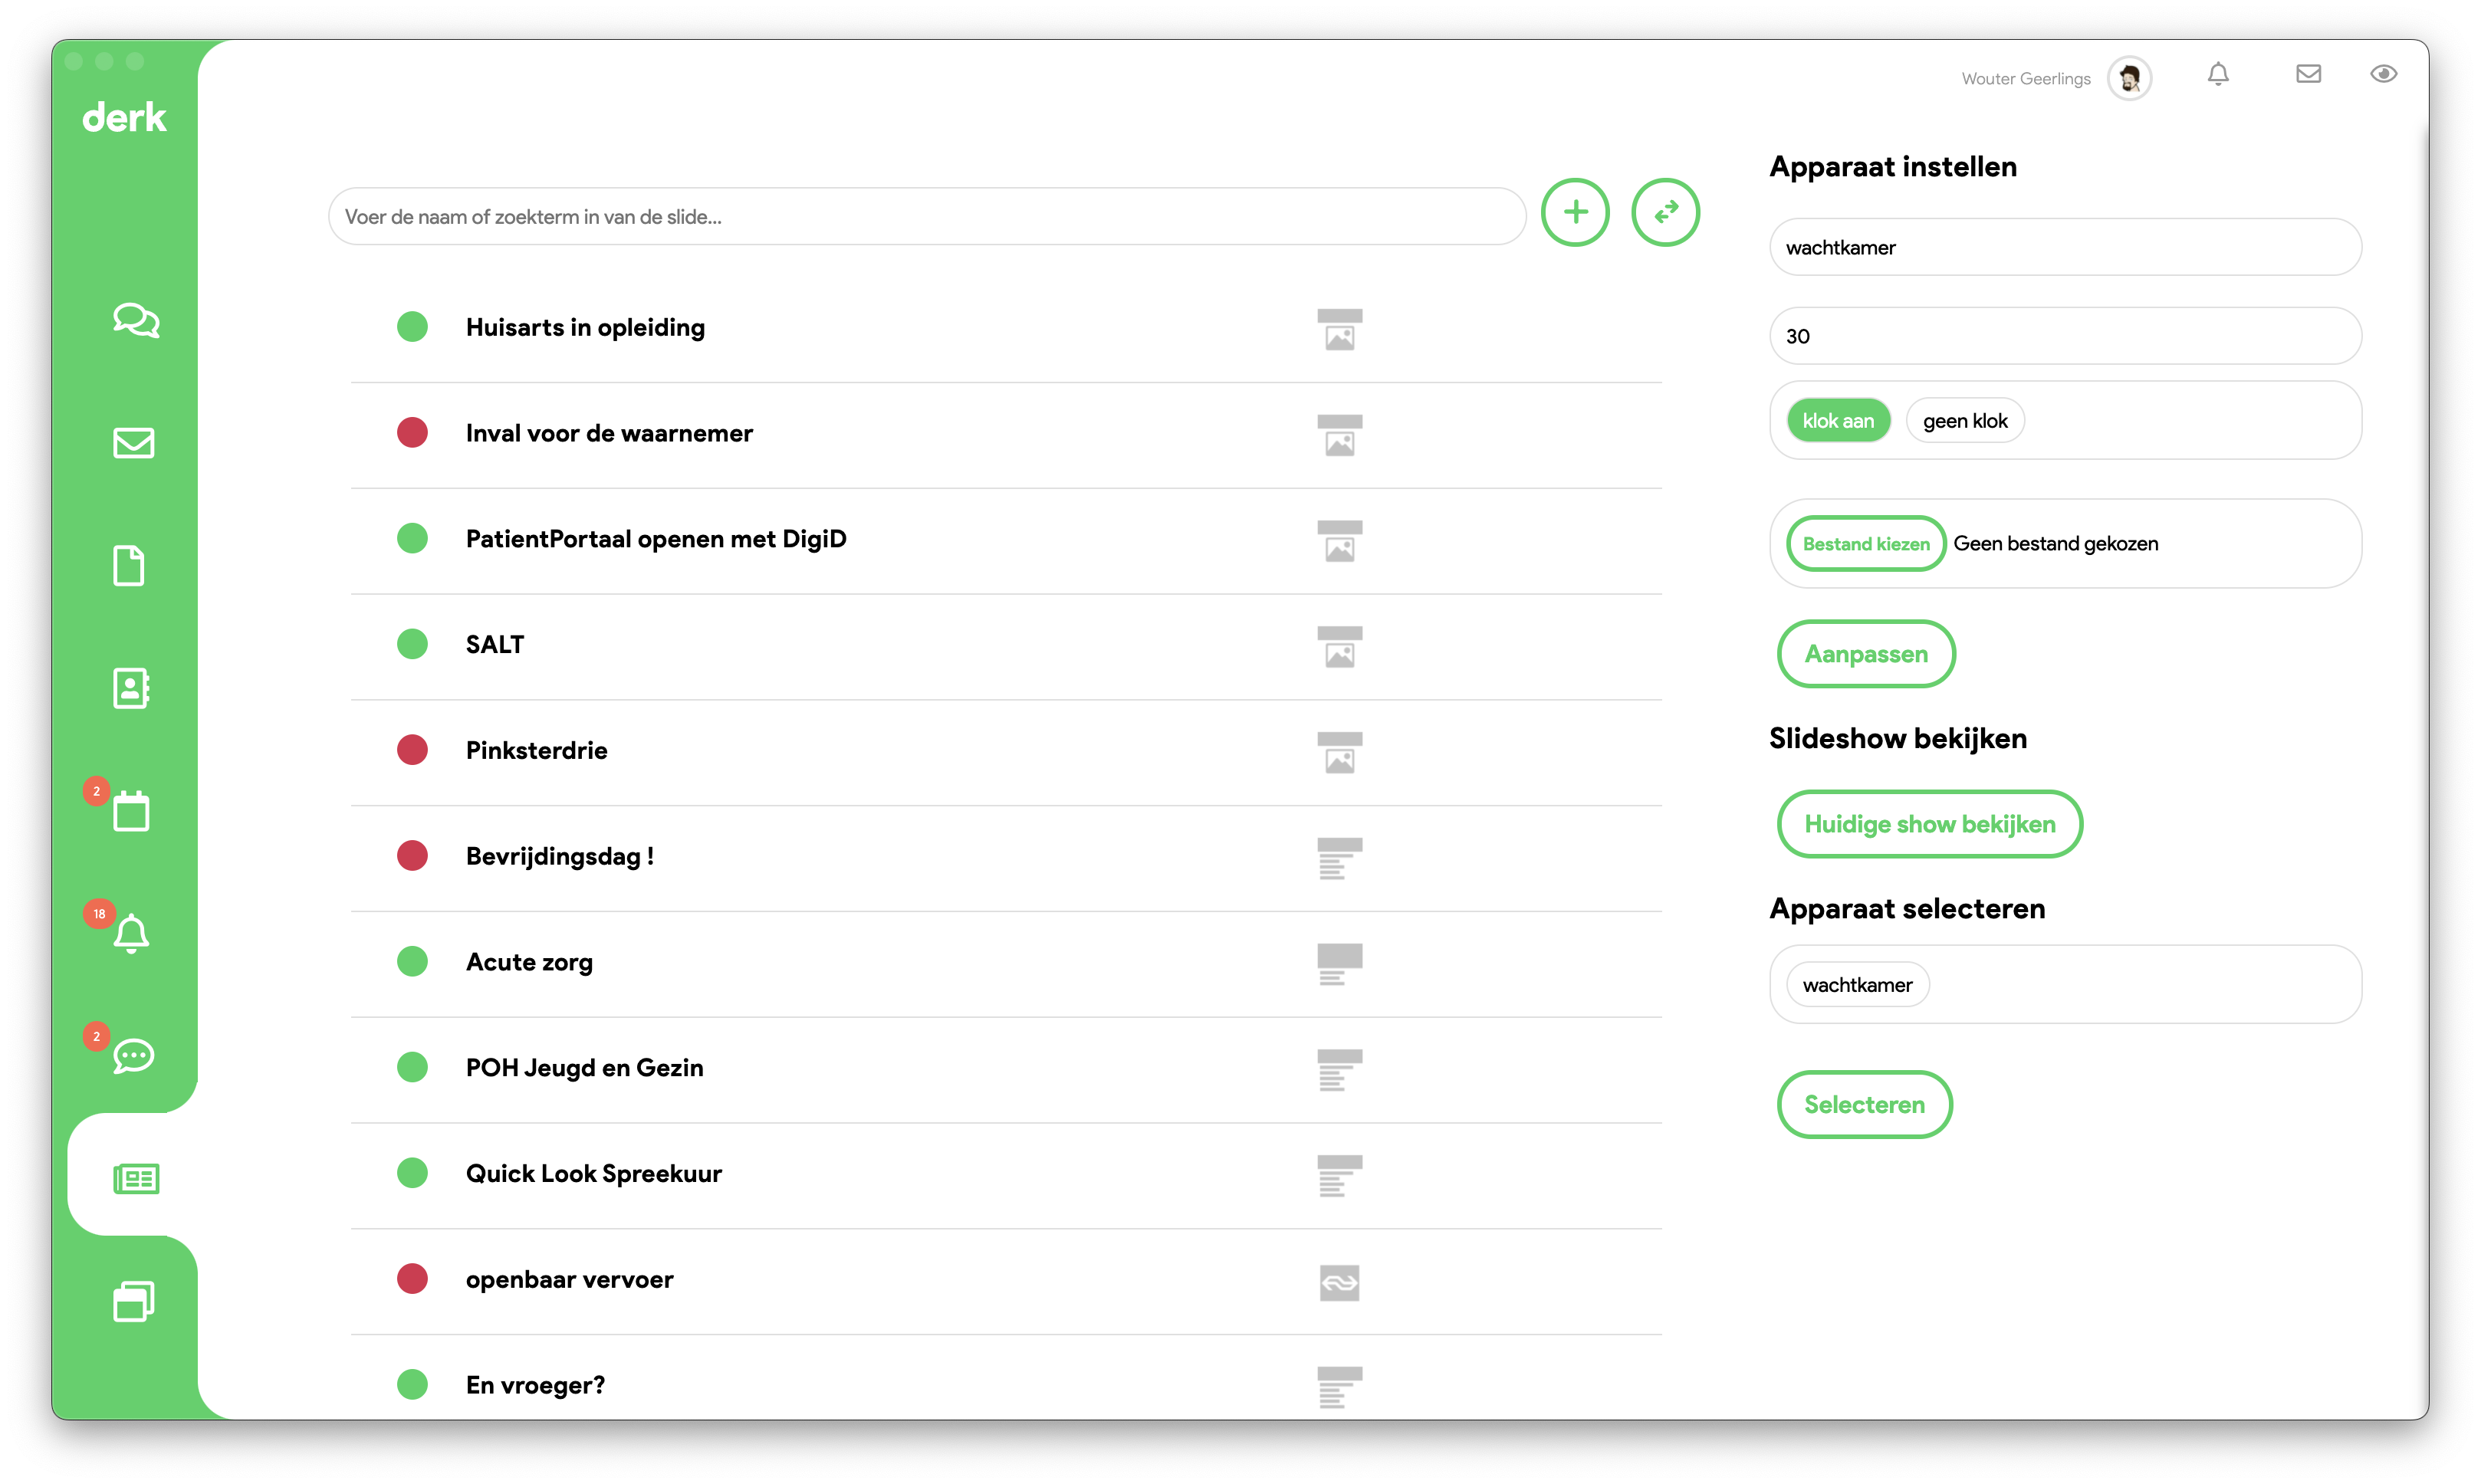Click the slide search input field
This screenshot has height=1484, width=2481.
pos(926,216)
